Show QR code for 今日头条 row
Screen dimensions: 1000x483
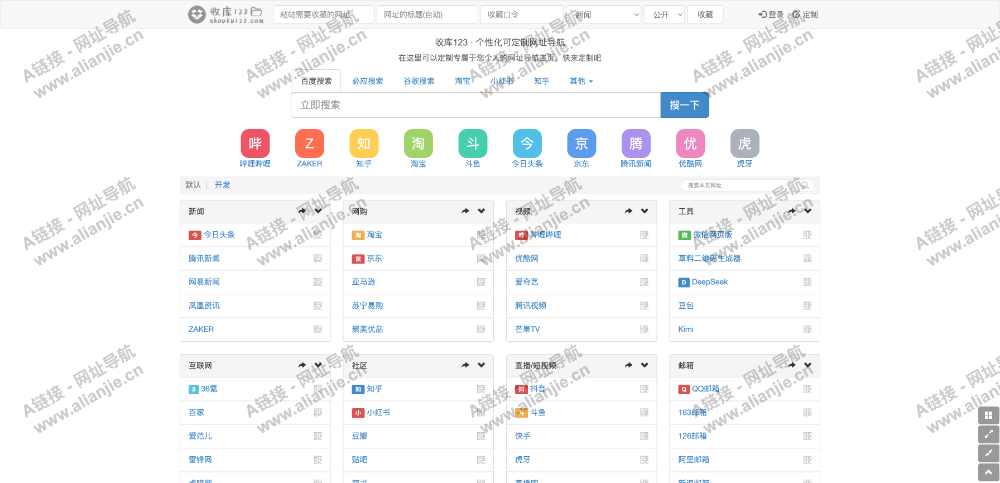(318, 235)
